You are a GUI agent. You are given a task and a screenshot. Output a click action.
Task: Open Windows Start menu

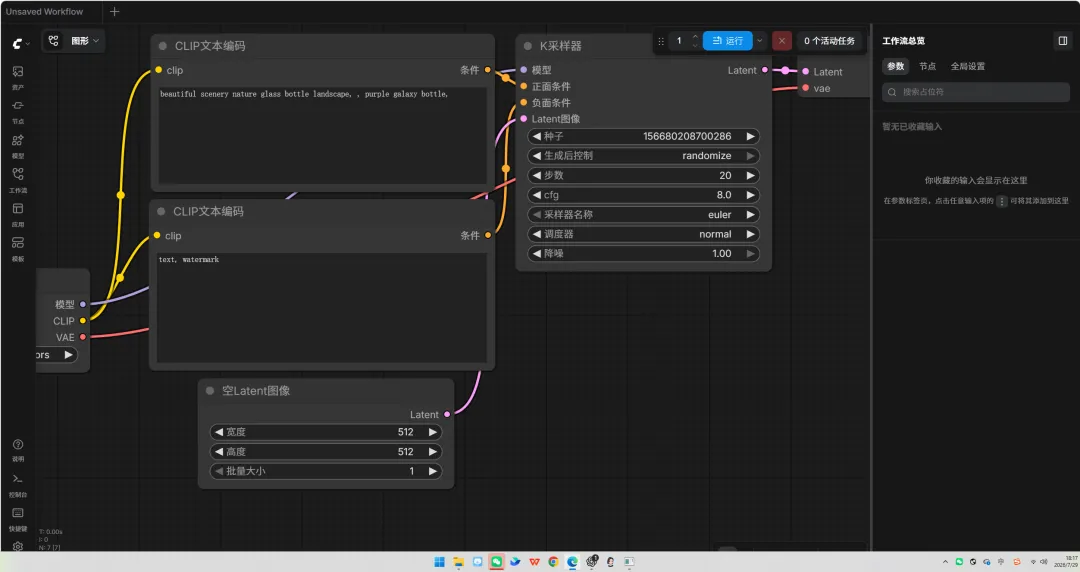(439, 562)
